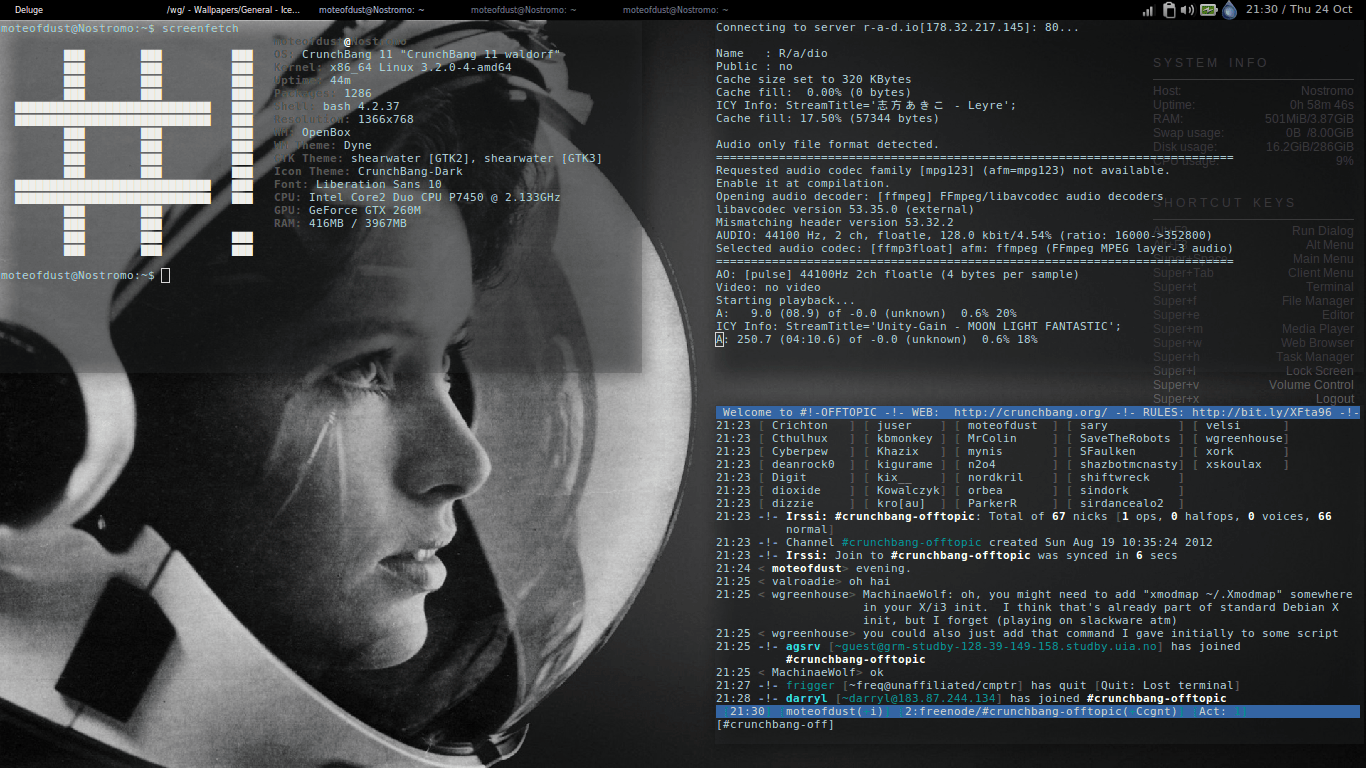Select nick 'Kowalczyk' in the names list
Image resolution: width=1366 pixels, height=768 pixels.
[x=908, y=491]
